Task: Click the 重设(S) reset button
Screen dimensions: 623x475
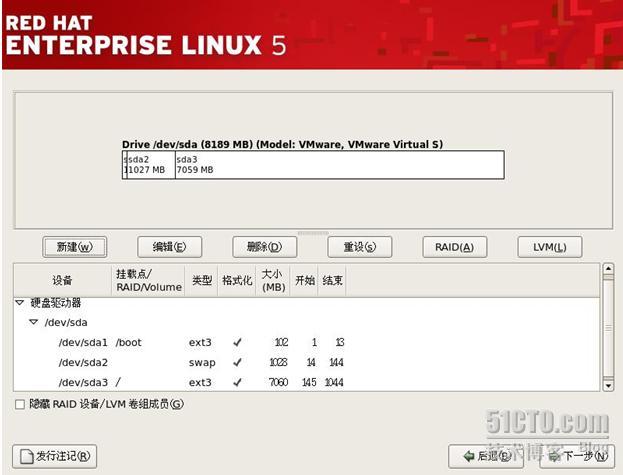Action: pos(360,247)
